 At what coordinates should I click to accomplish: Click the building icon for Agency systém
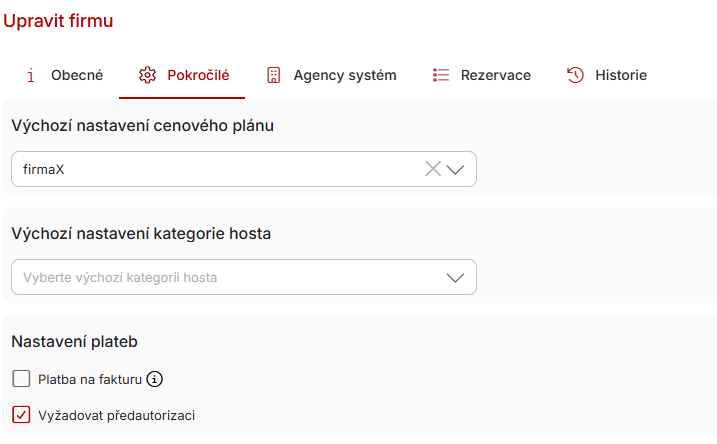coord(273,75)
